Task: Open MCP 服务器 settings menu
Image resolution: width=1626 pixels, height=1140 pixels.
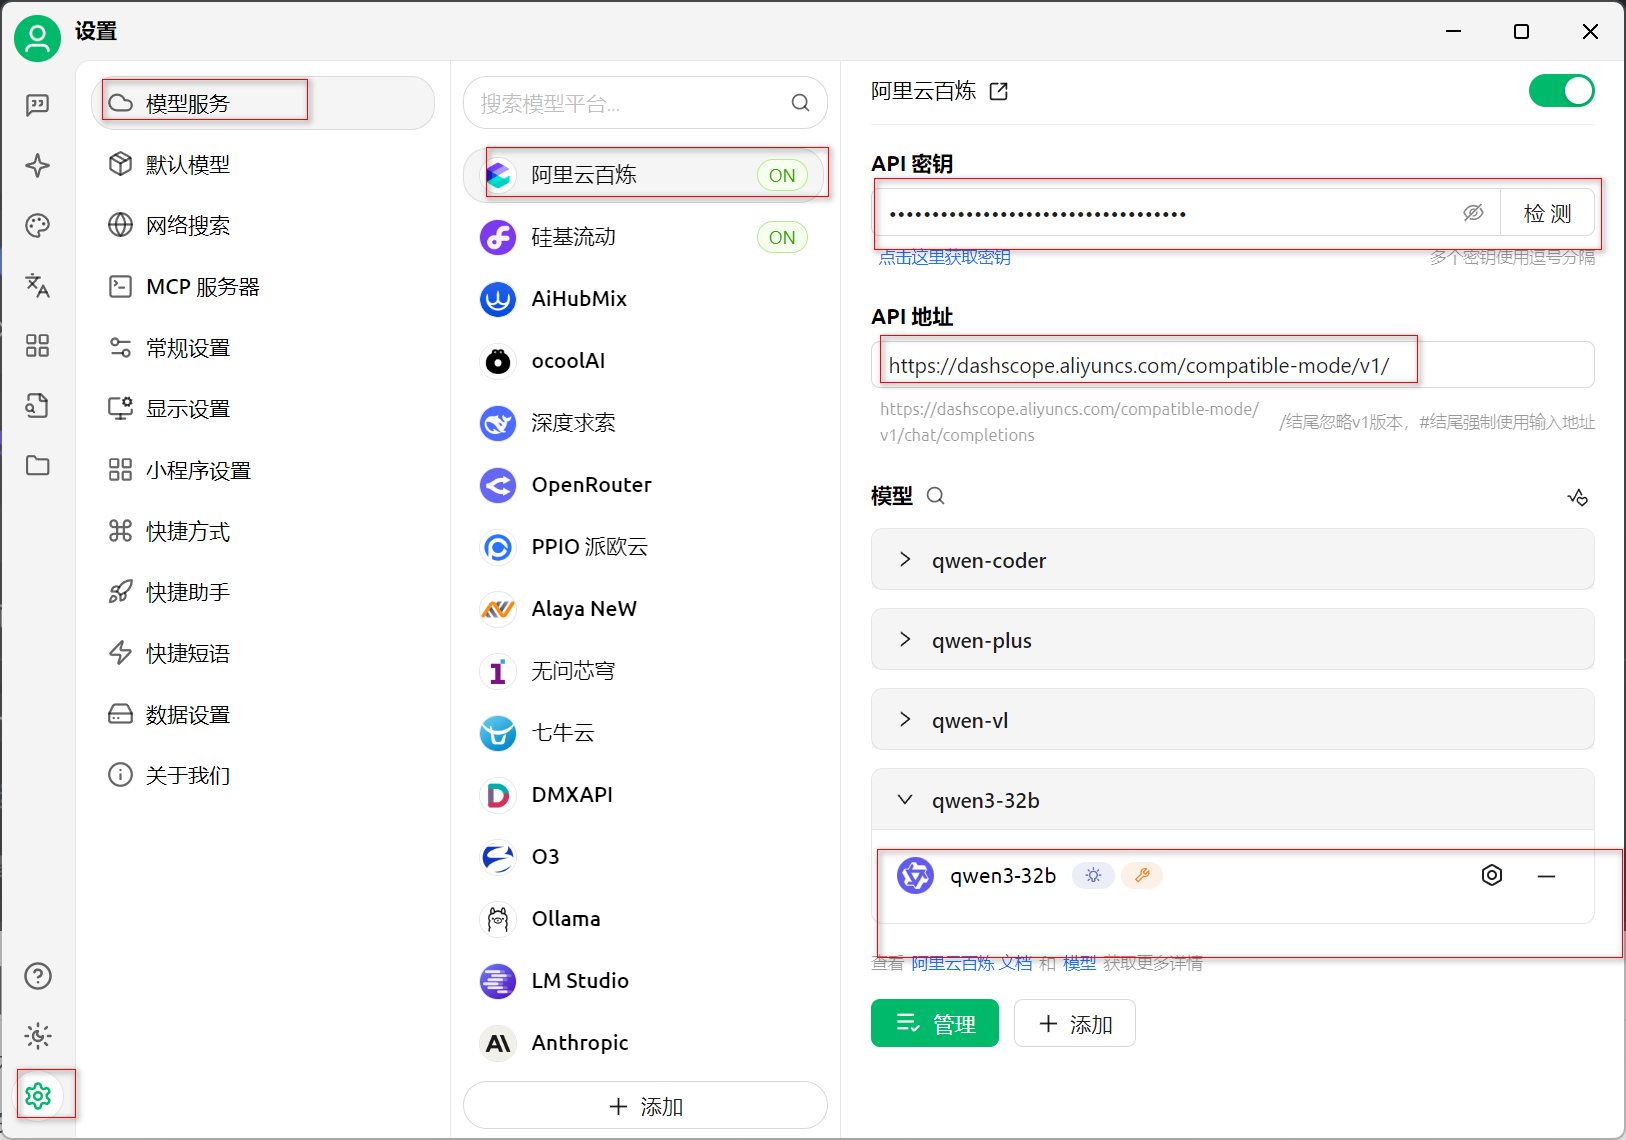Action: tap(263, 287)
